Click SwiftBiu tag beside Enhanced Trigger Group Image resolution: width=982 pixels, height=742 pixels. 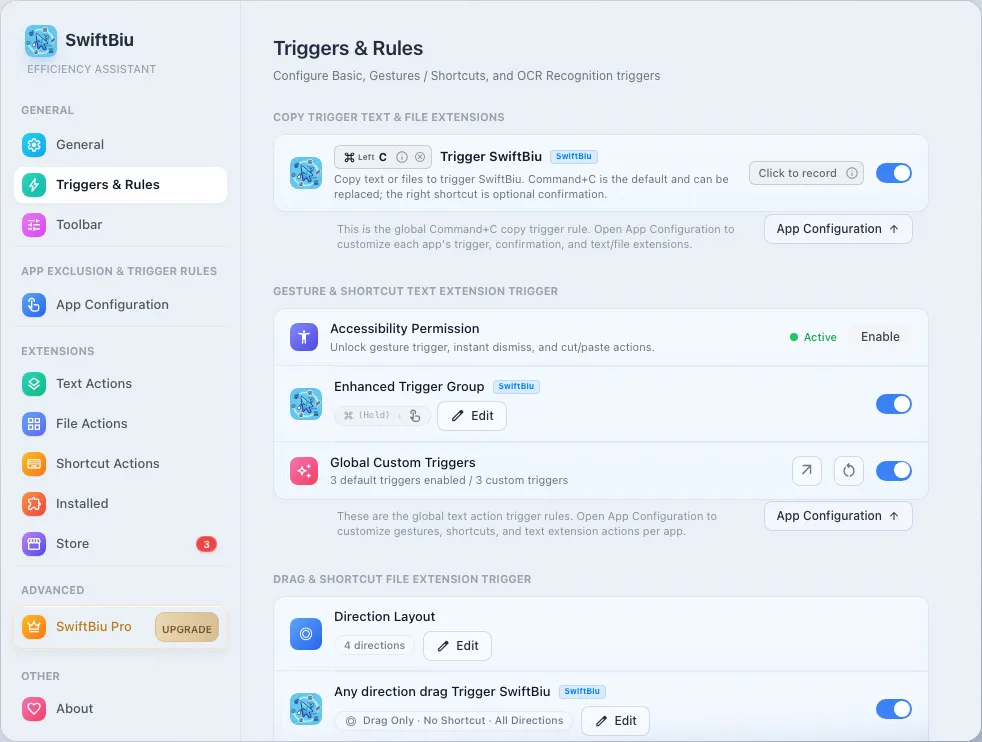tap(516, 386)
